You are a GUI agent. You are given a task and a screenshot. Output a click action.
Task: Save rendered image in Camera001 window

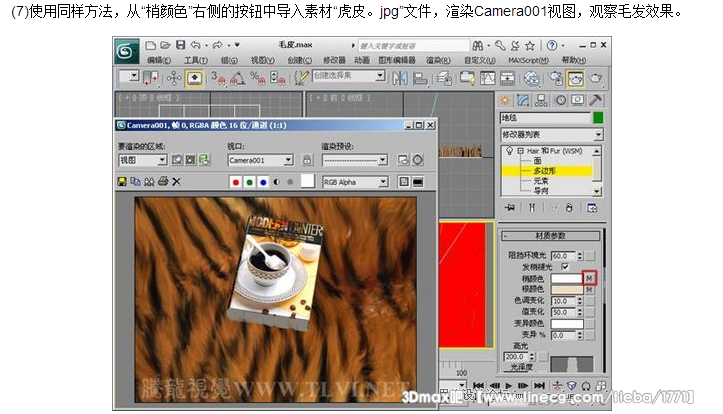coord(122,182)
